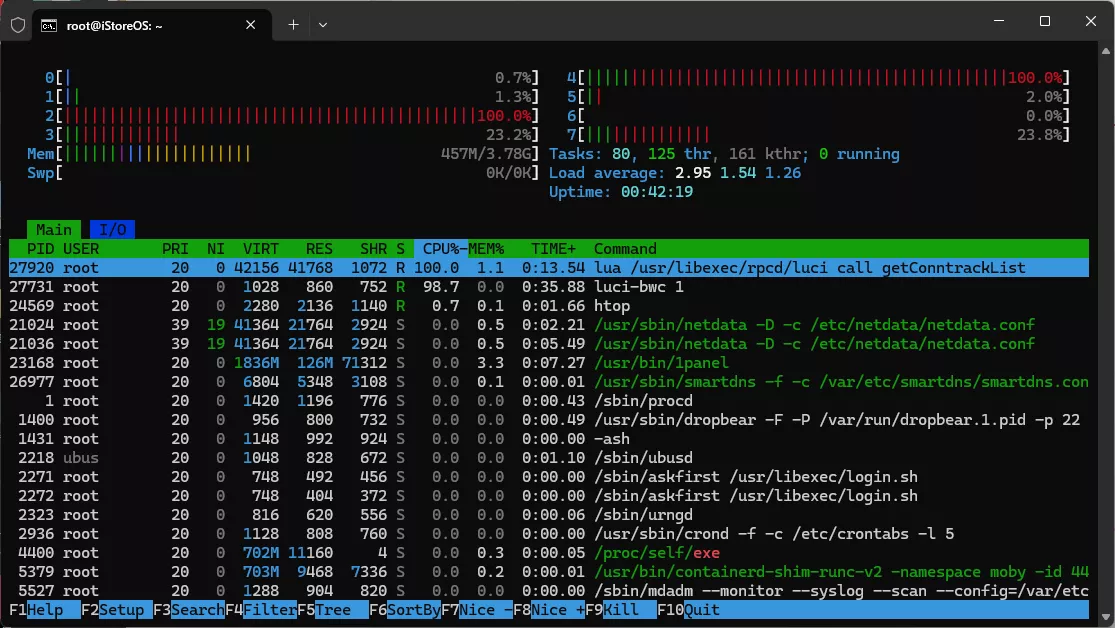Click the PID column header
Image resolution: width=1115 pixels, height=628 pixels.
(x=41, y=249)
